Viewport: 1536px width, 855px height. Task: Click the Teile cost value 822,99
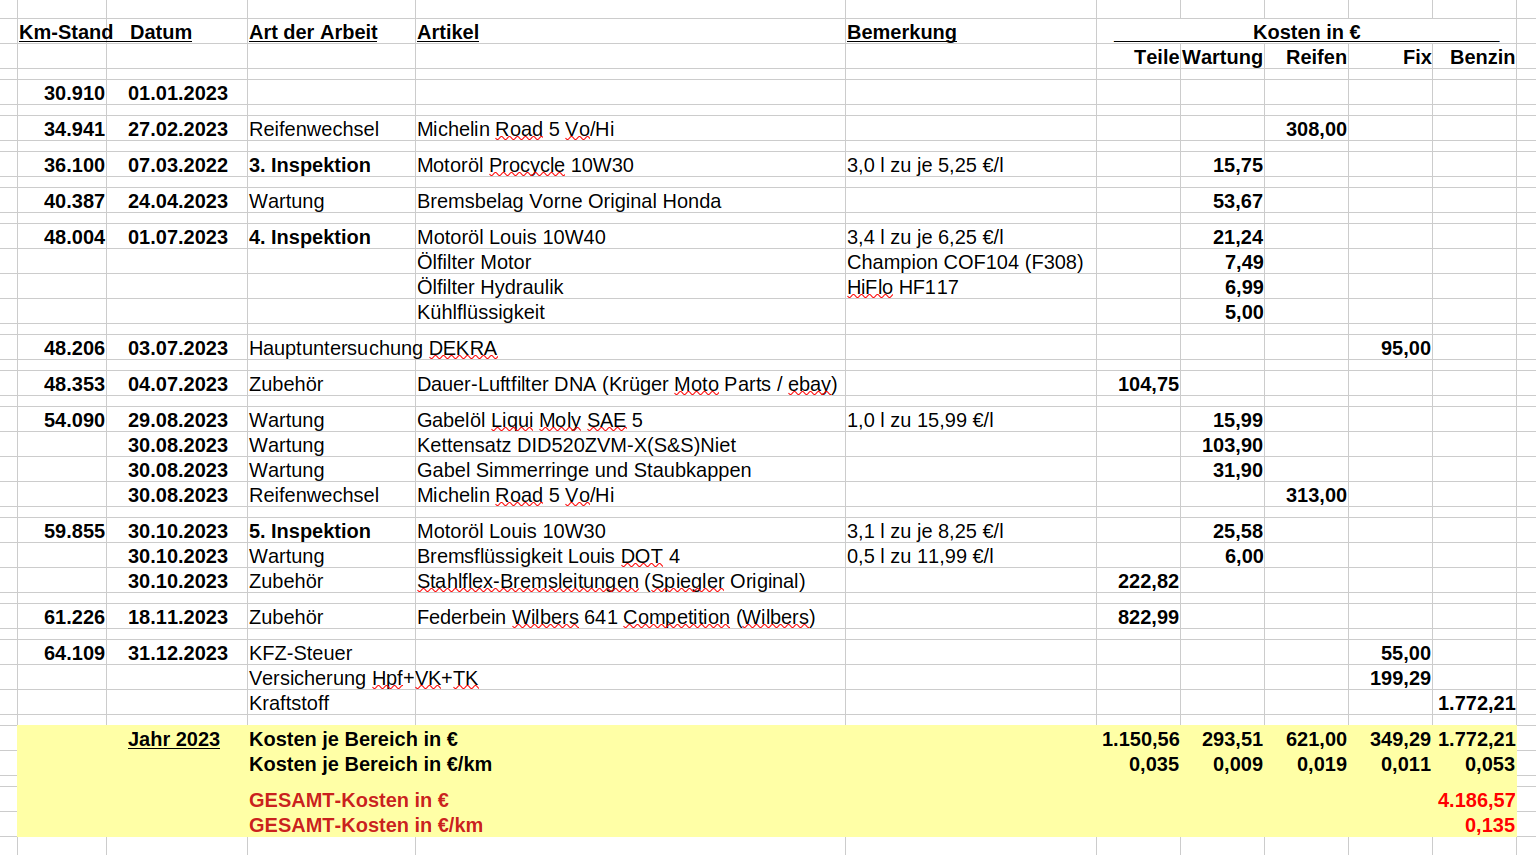(x=1147, y=617)
